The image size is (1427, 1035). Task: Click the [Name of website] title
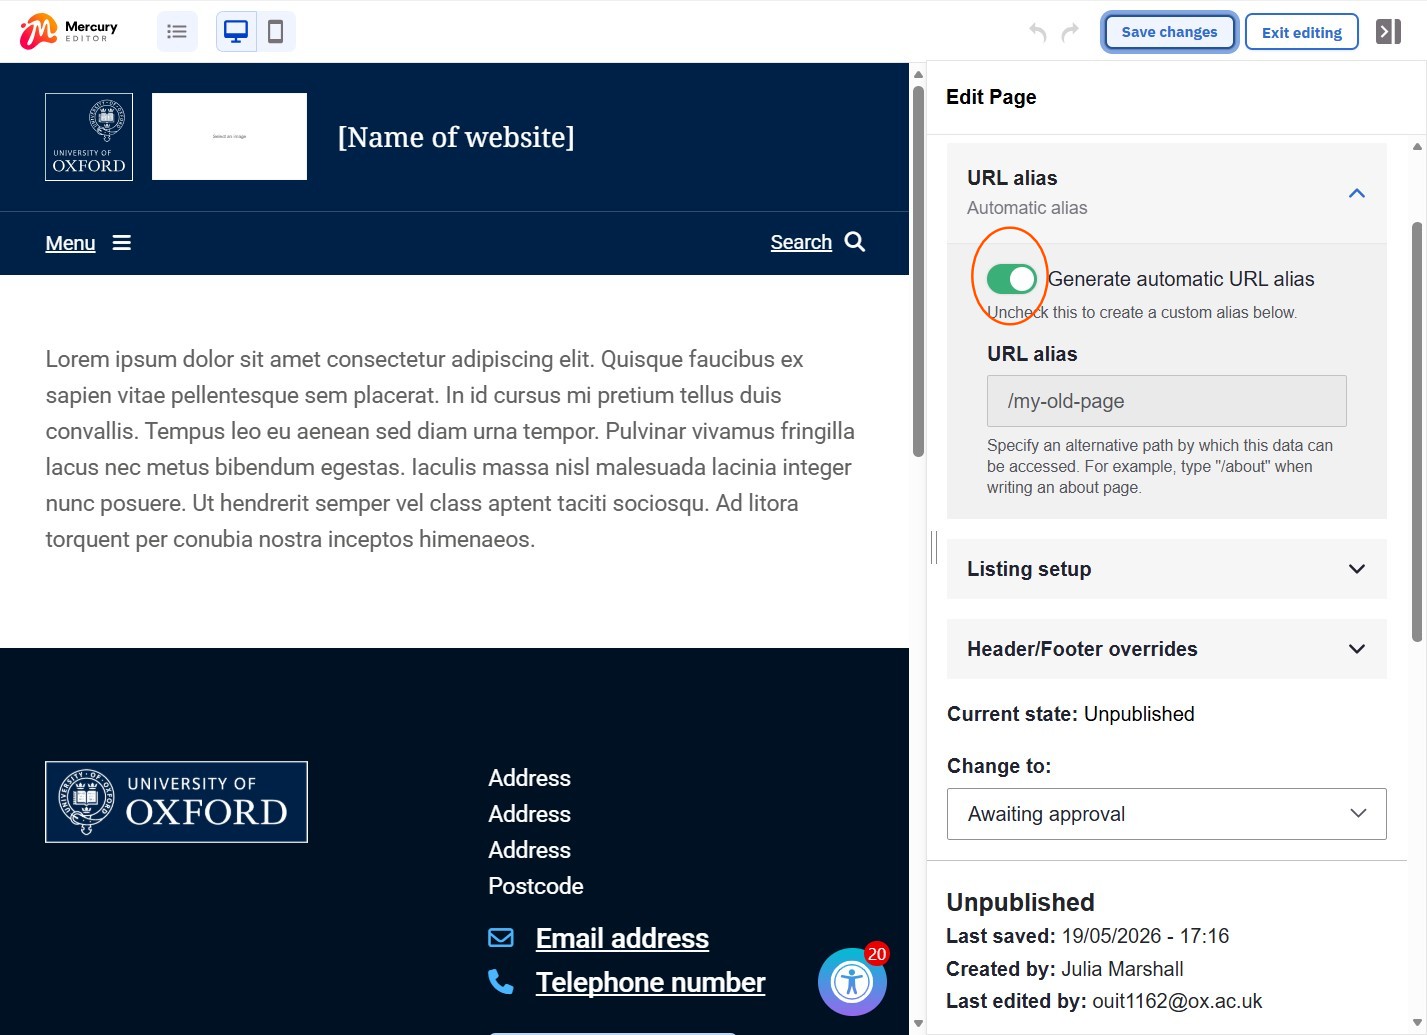coord(456,137)
